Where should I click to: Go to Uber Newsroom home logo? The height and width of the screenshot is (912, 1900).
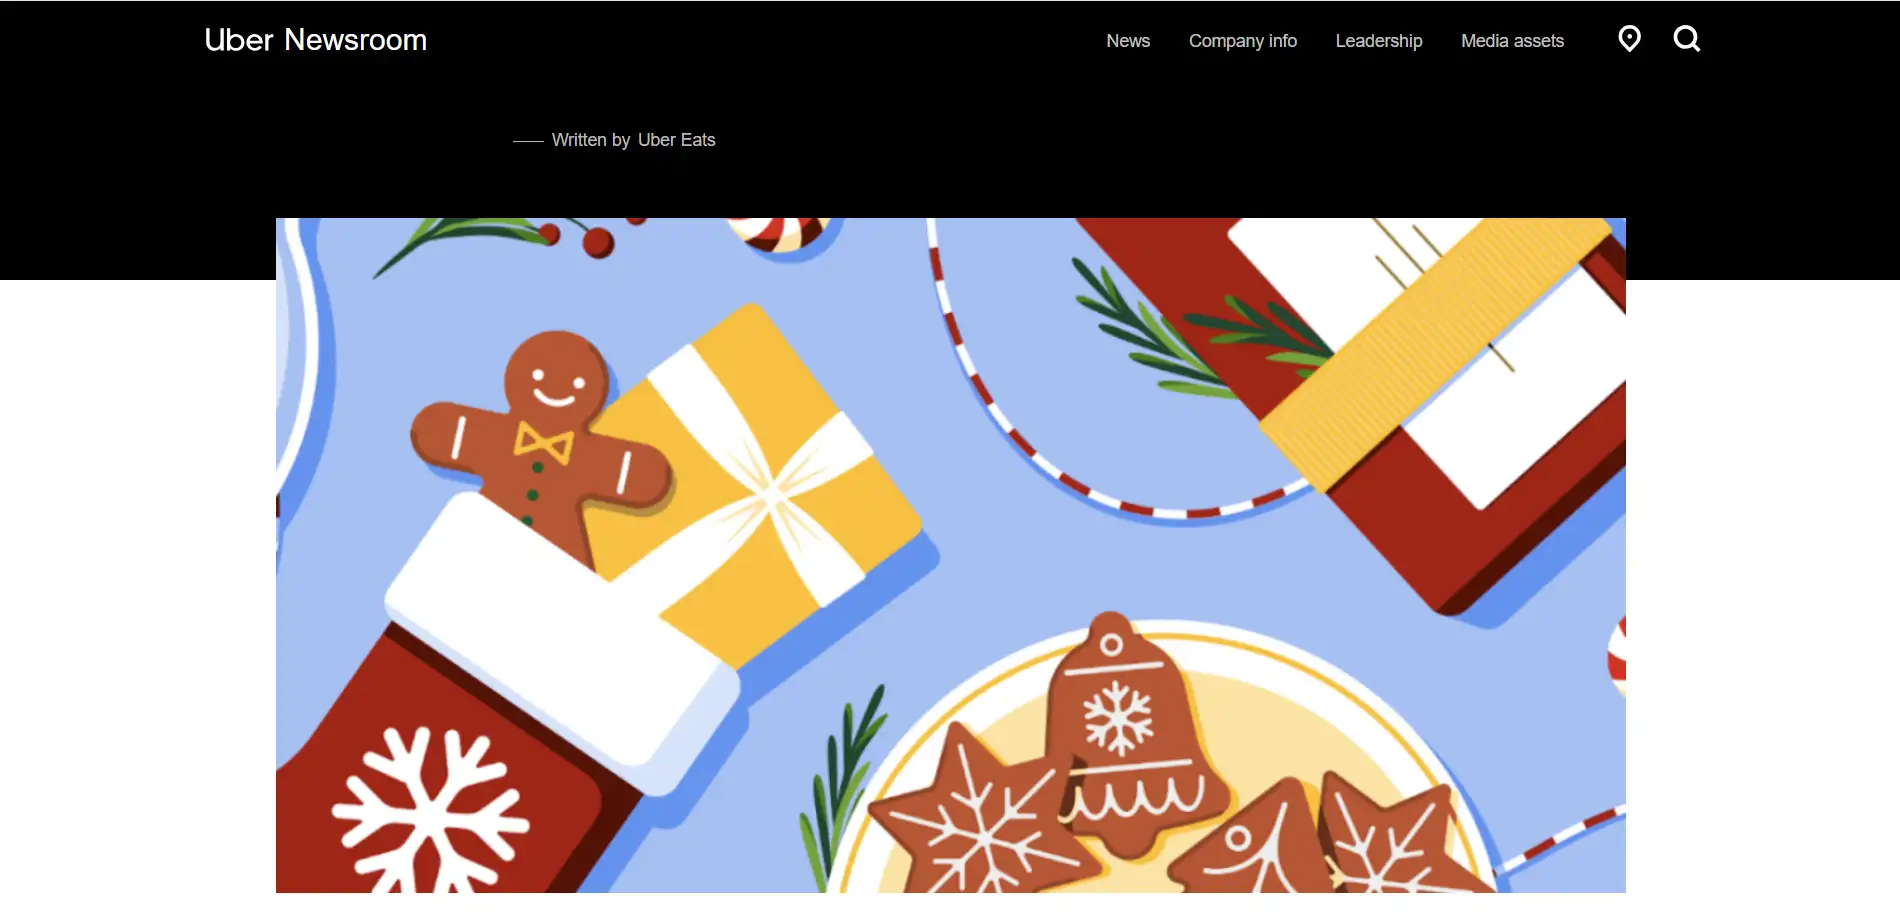[316, 40]
